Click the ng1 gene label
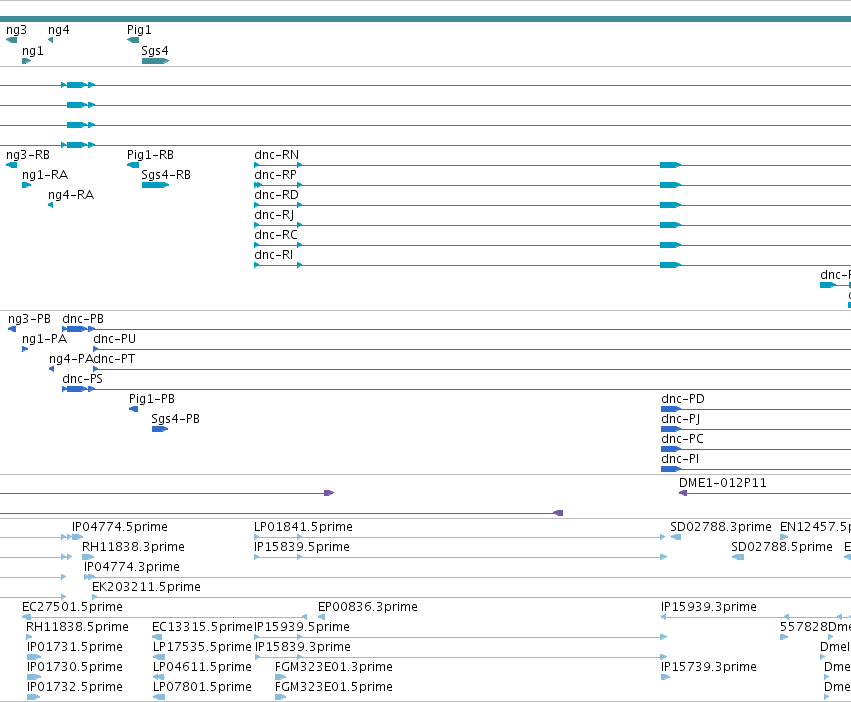851x702 pixels. coord(33,50)
